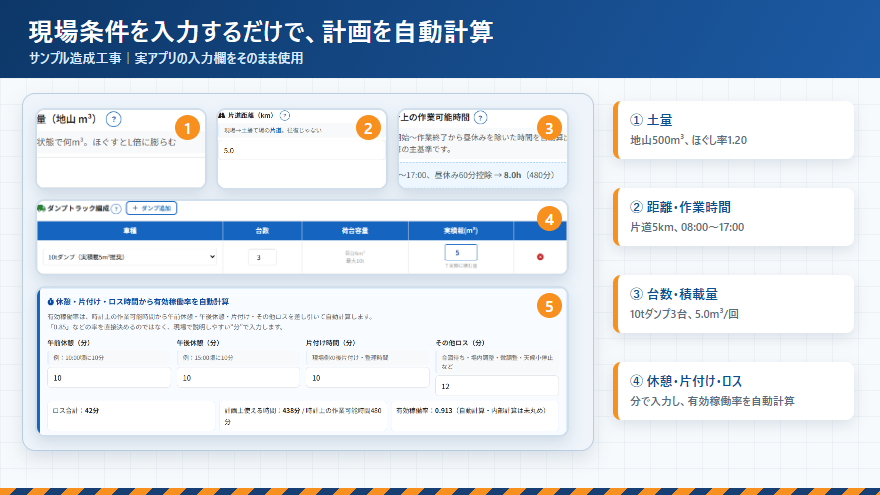Screen dimensions: 880x495
Task: Click the green dump truck icon
Action: [42, 208]
